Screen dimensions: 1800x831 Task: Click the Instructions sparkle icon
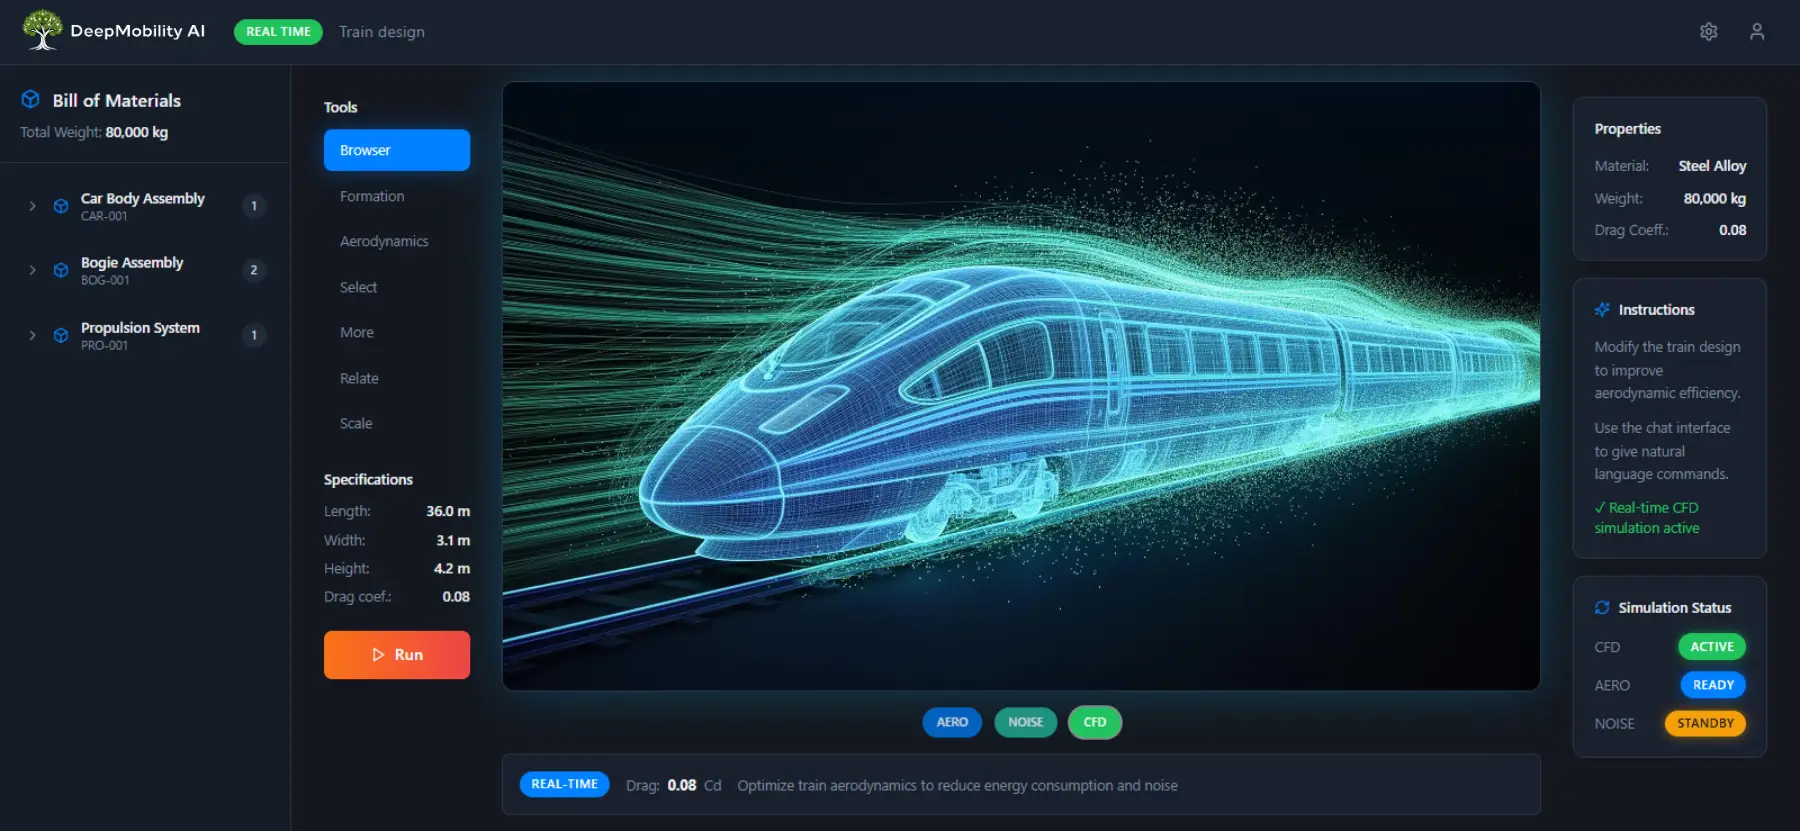pyautogui.click(x=1603, y=309)
